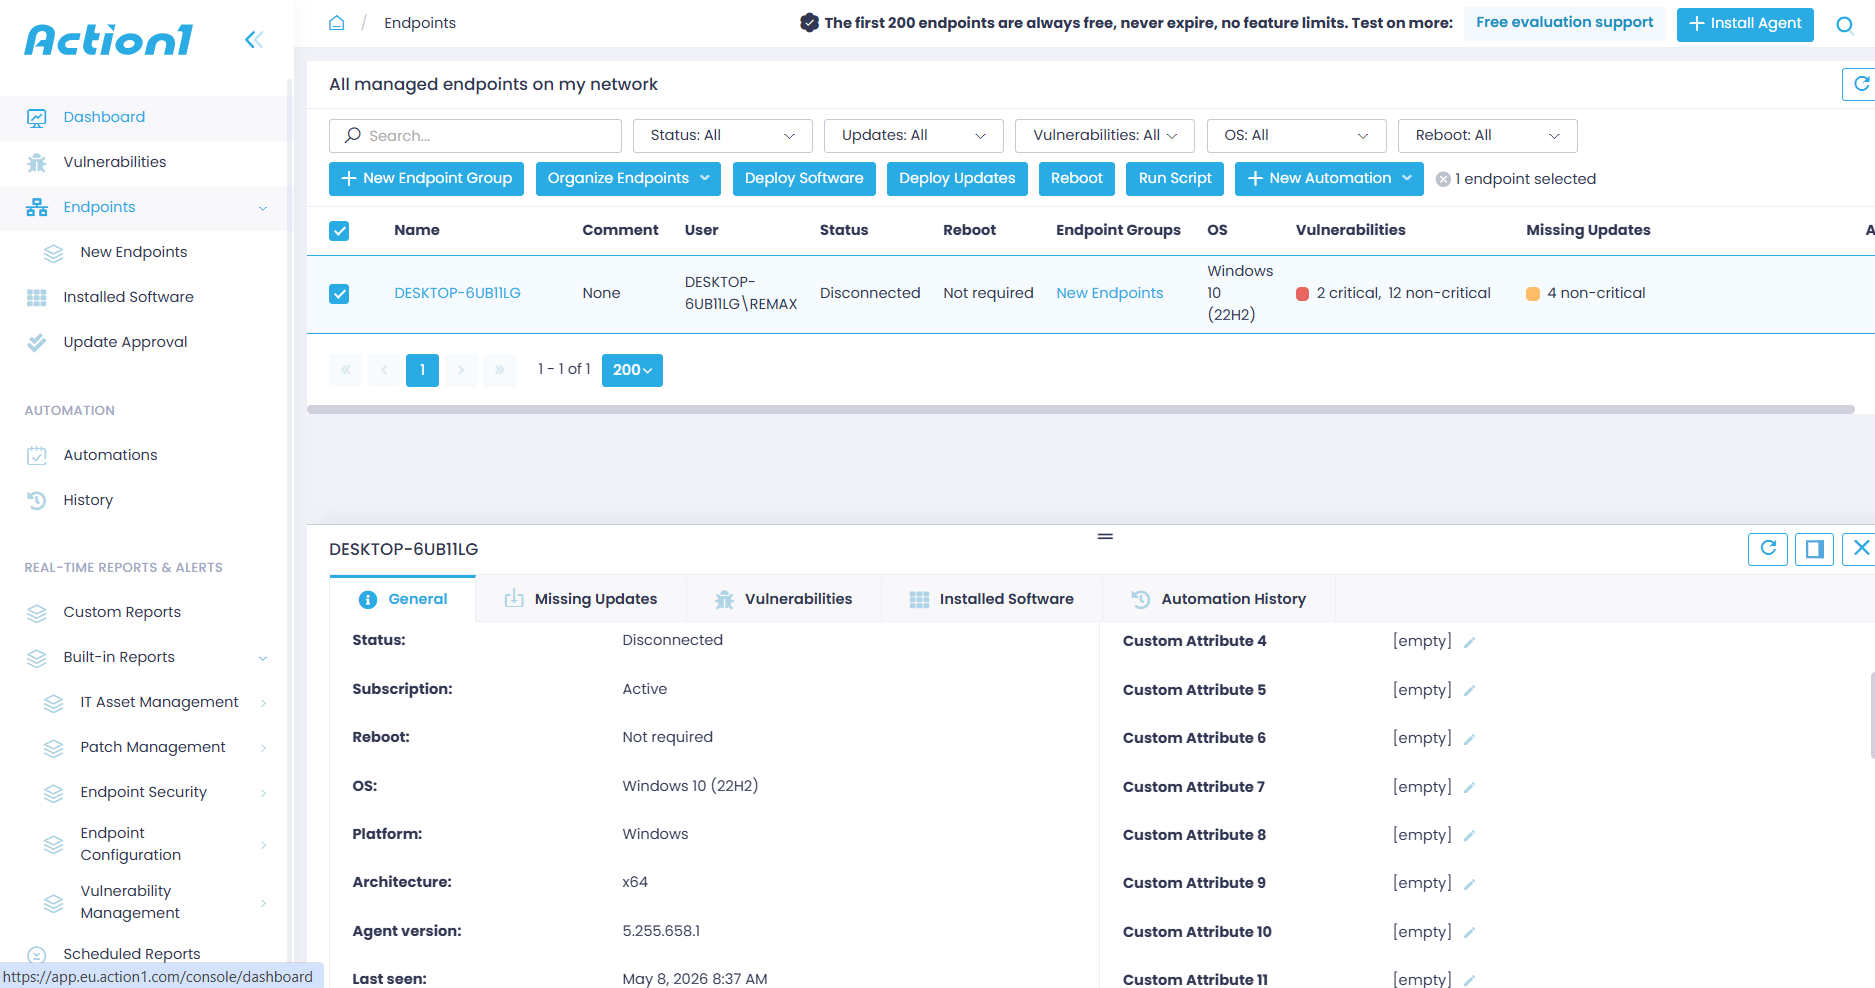Open New Endpoints group link in table row
Viewport: 1875px width, 988px height.
(x=1110, y=294)
